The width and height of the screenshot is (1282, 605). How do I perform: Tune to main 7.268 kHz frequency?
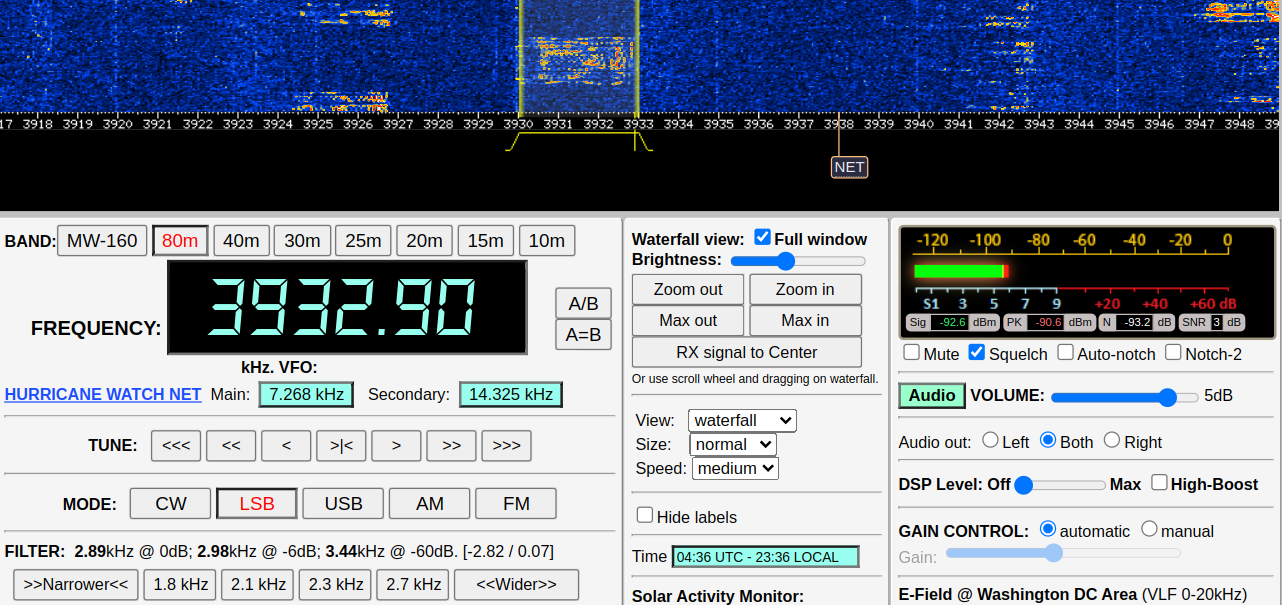click(306, 394)
